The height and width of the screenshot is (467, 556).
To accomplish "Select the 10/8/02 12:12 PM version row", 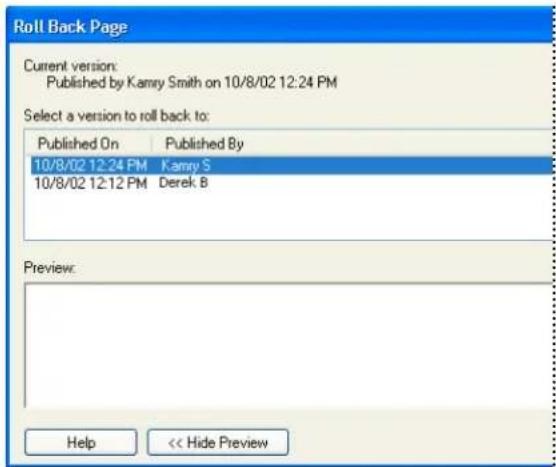I will (x=291, y=183).
